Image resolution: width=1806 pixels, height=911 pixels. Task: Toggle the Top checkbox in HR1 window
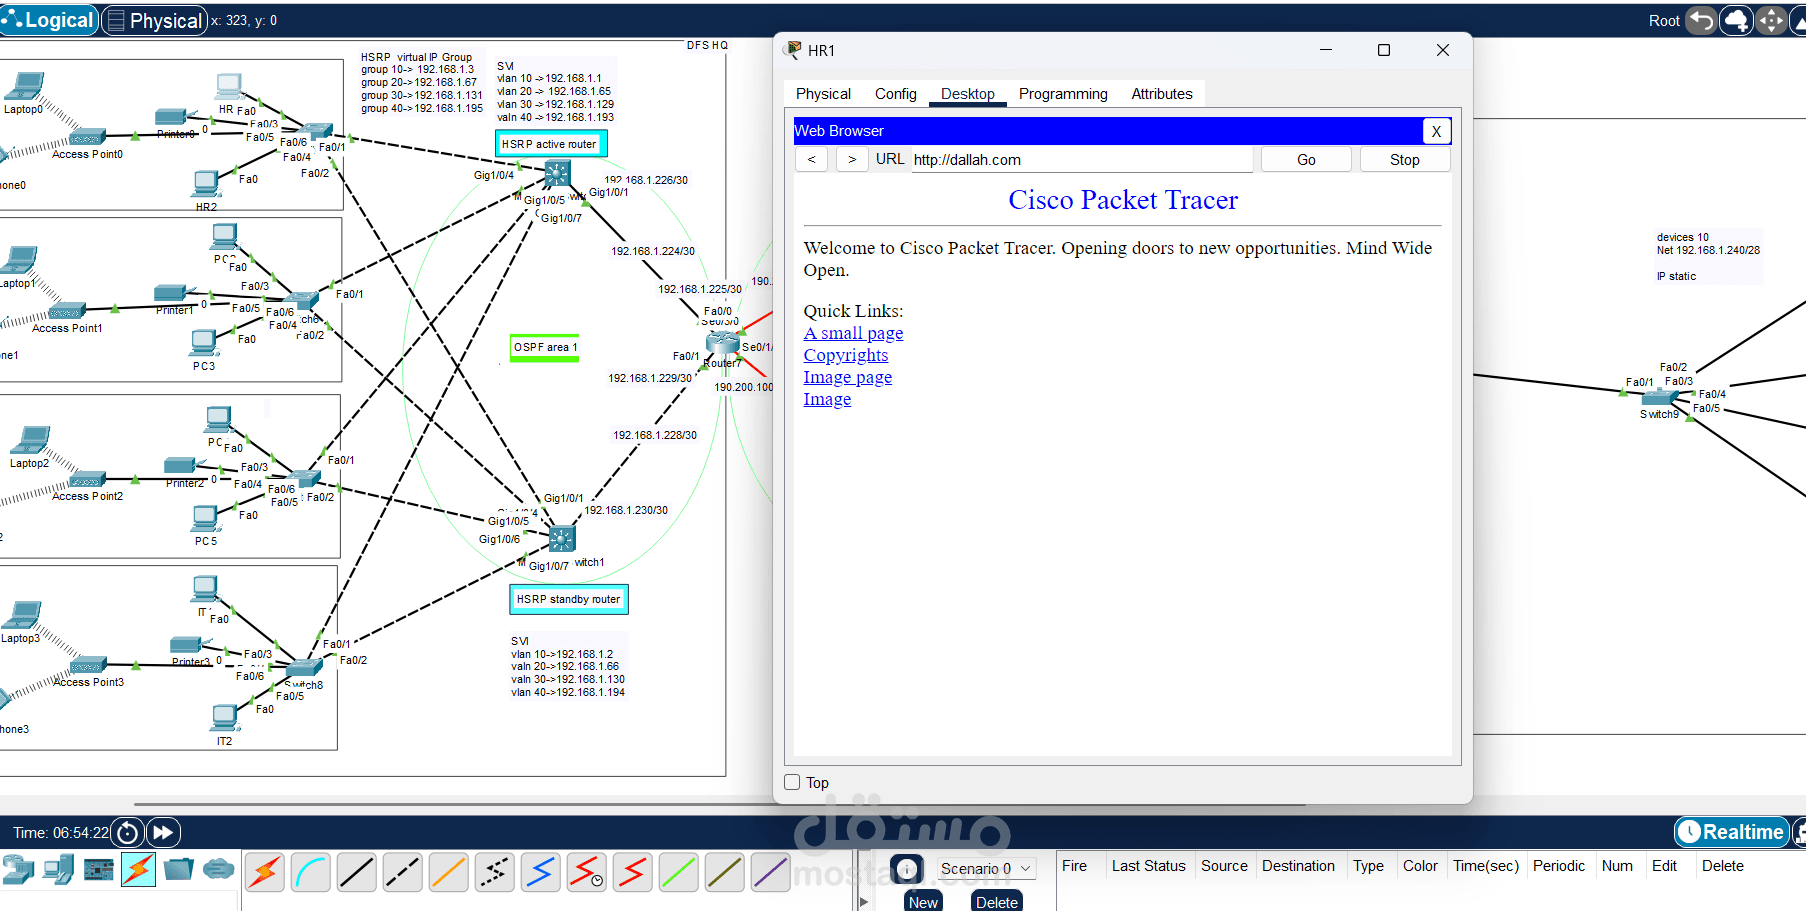(793, 782)
